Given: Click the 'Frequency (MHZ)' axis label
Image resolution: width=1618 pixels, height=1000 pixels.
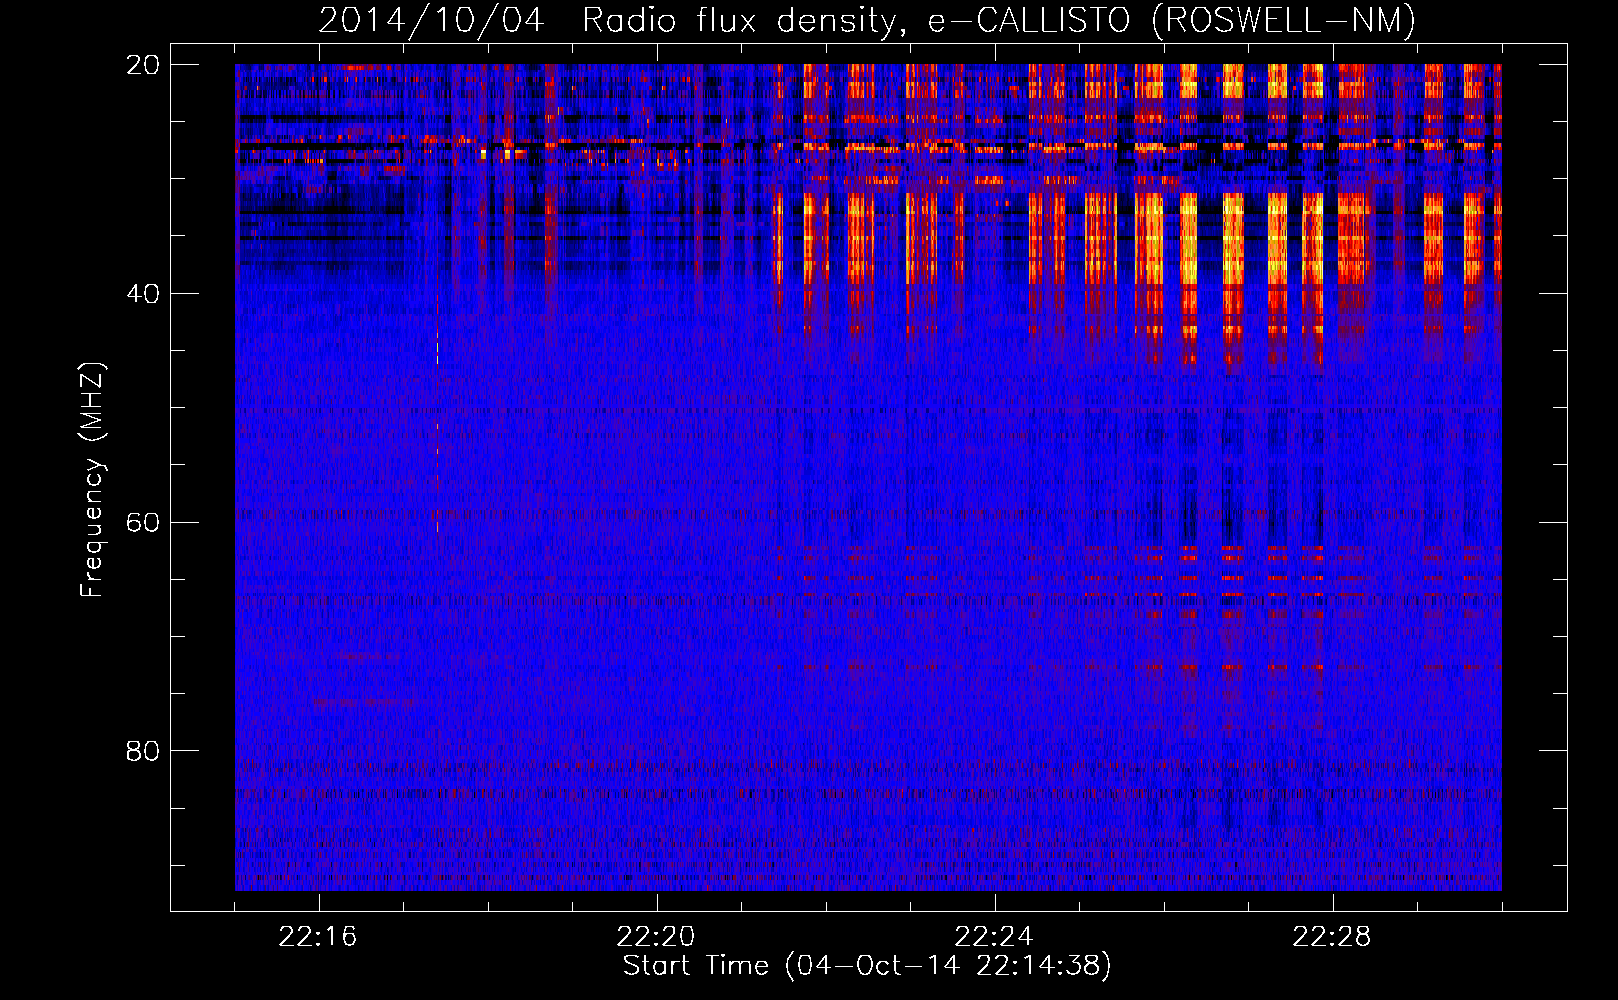Looking at the screenshot, I should (x=92, y=480).
